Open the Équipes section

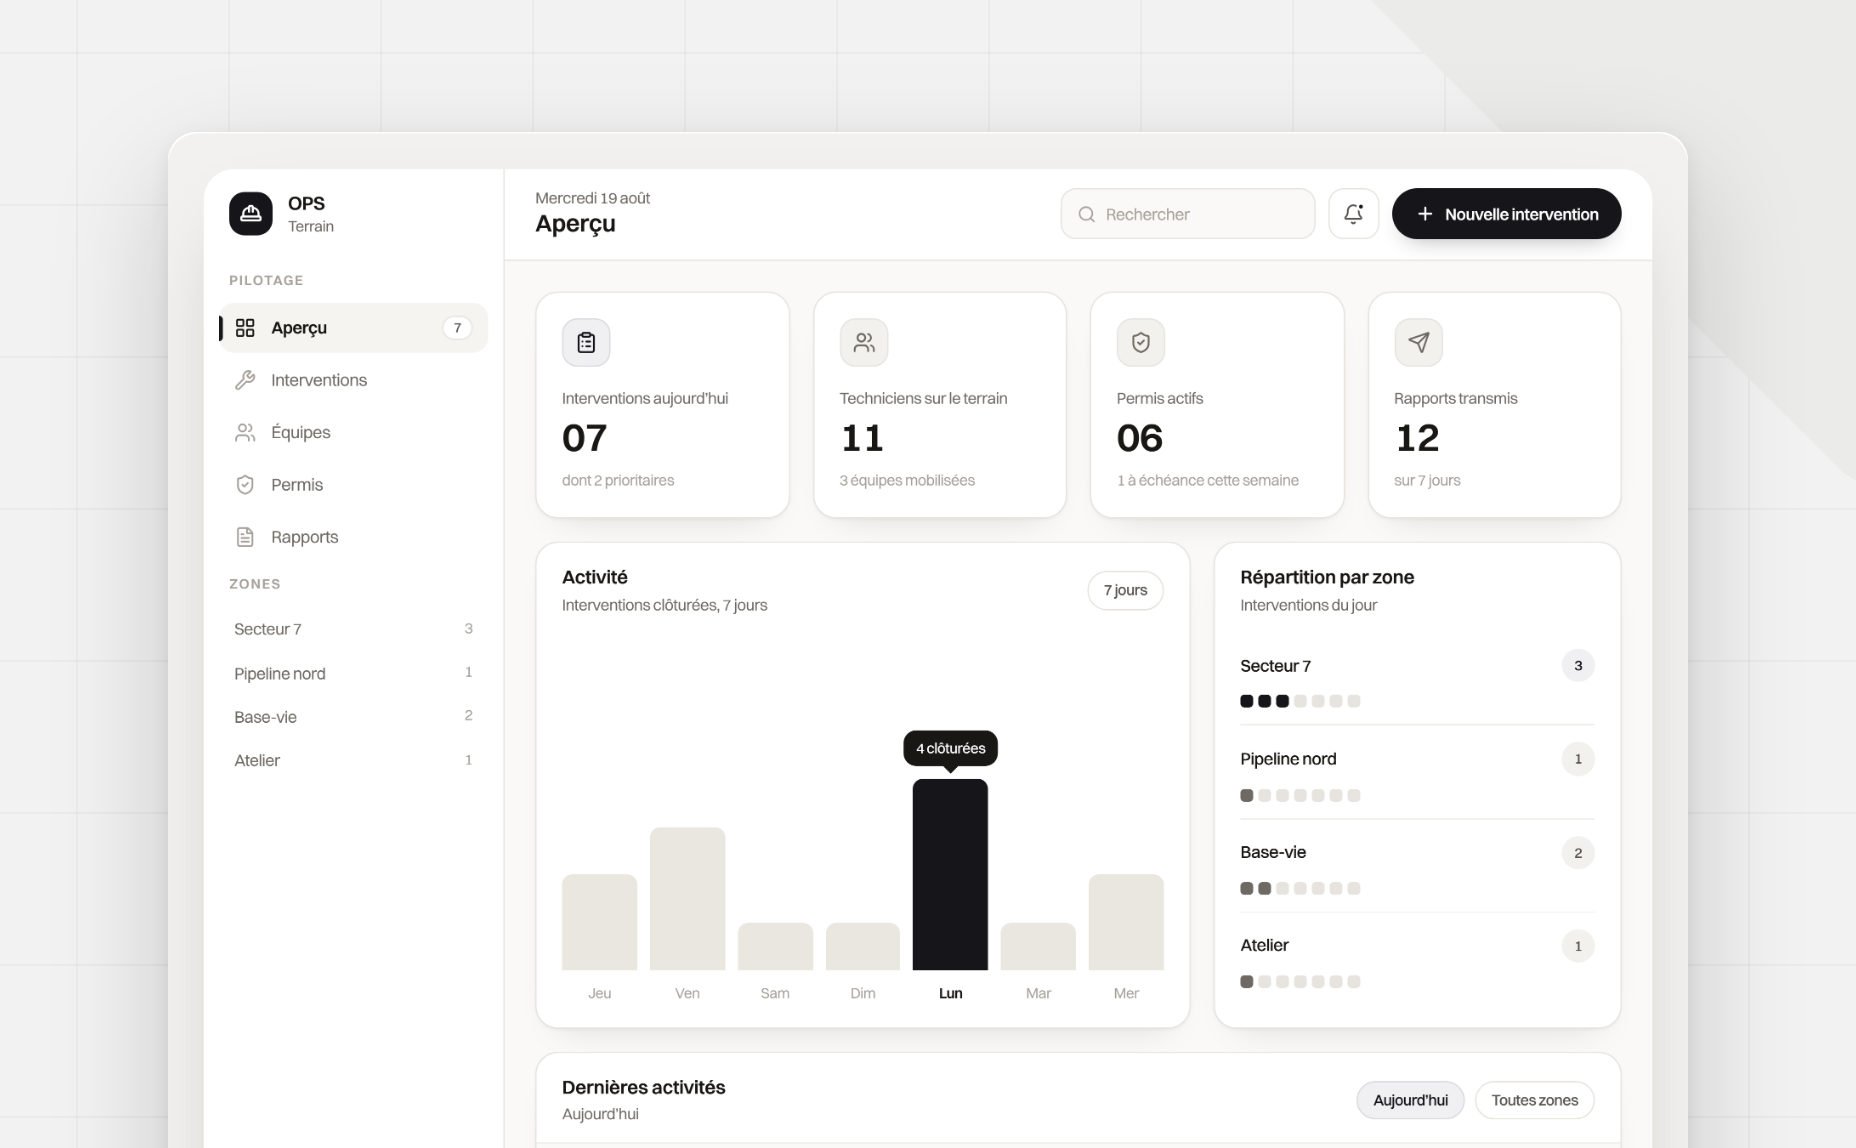point(353,432)
